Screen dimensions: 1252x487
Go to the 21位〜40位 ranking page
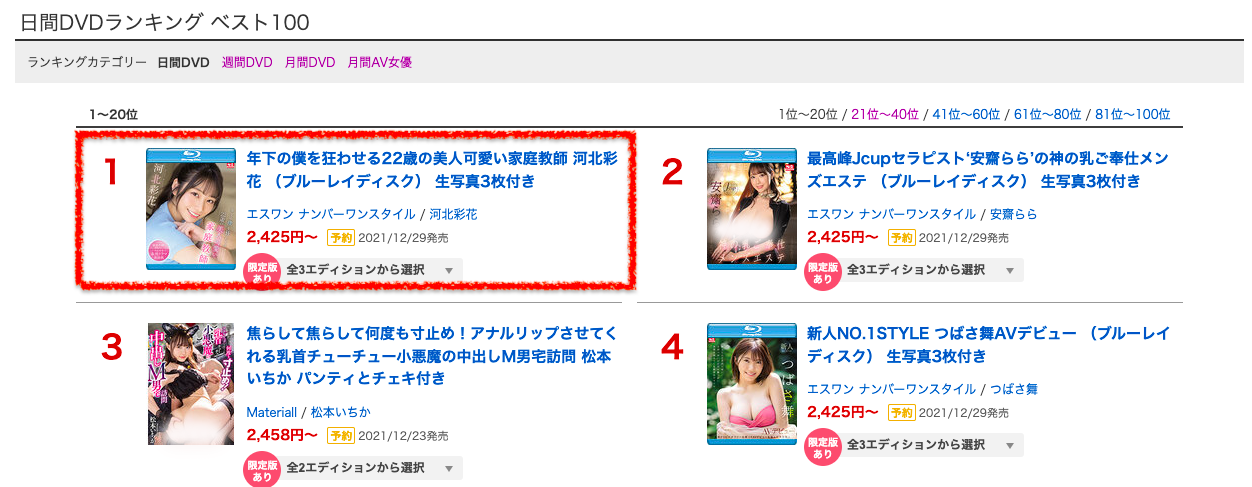coord(885,114)
